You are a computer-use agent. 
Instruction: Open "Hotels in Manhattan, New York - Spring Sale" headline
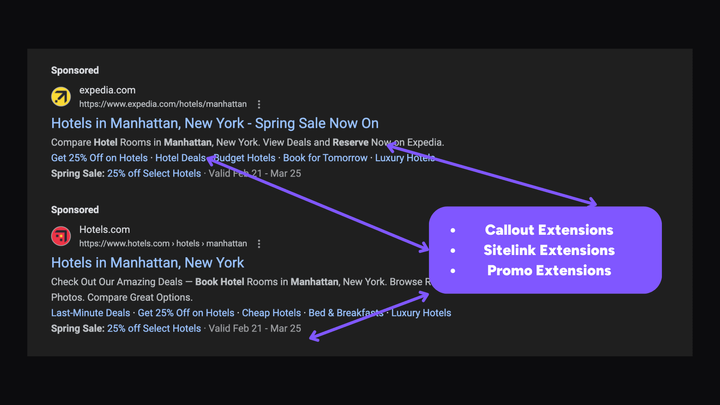[x=215, y=123]
